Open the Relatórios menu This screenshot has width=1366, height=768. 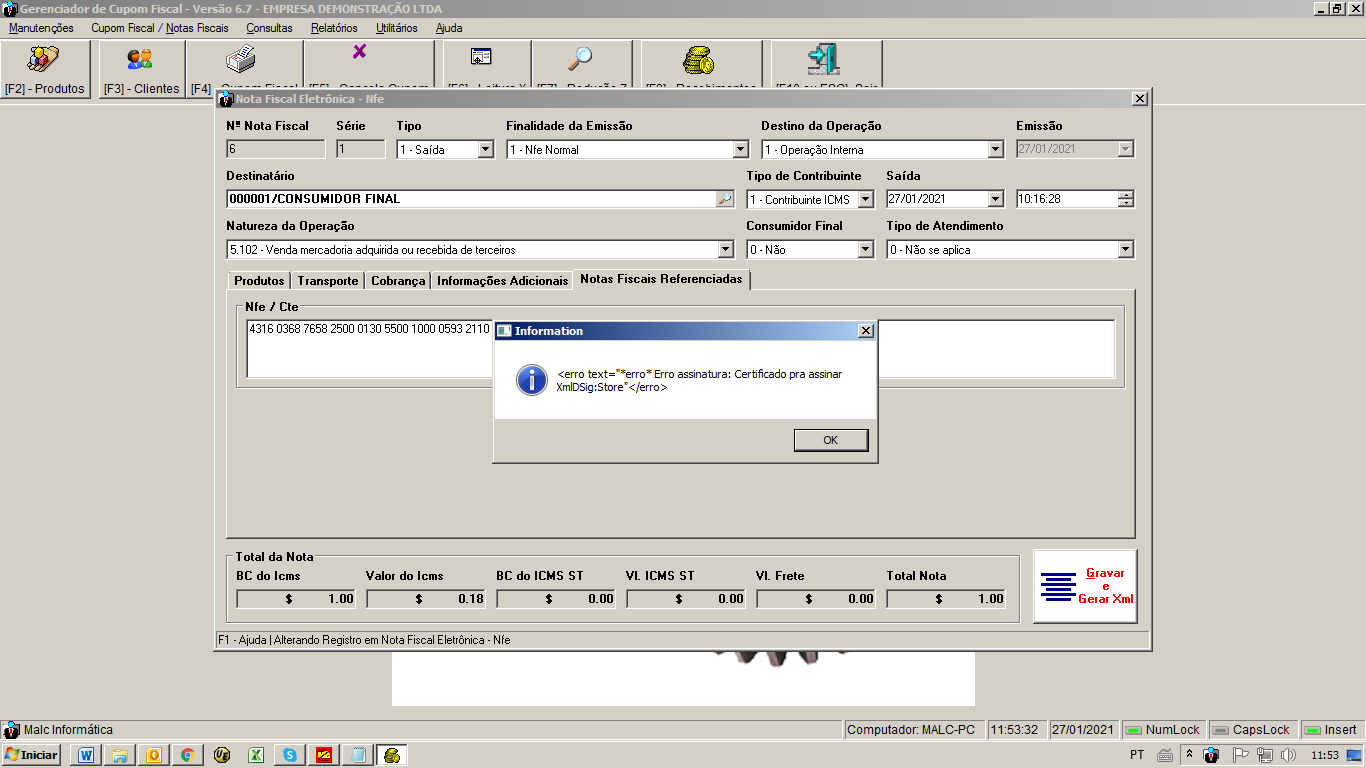(333, 28)
